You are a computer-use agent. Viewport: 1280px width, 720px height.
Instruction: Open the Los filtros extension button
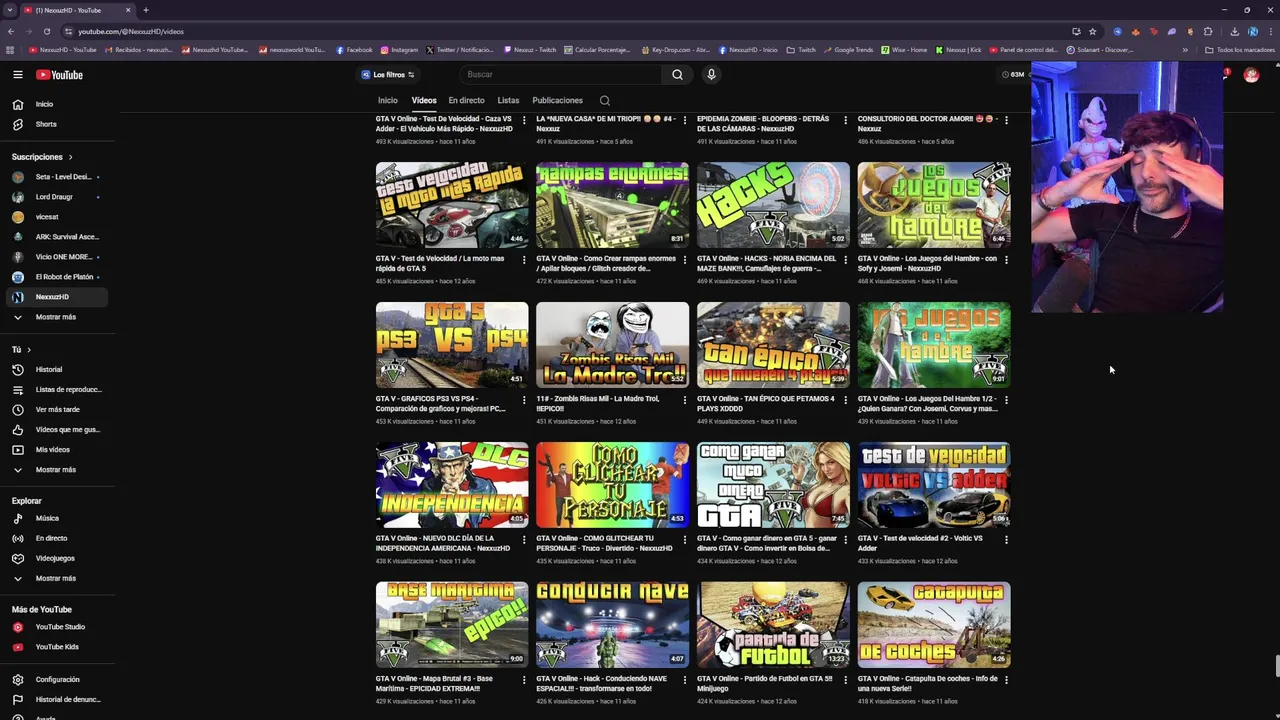pos(388,75)
